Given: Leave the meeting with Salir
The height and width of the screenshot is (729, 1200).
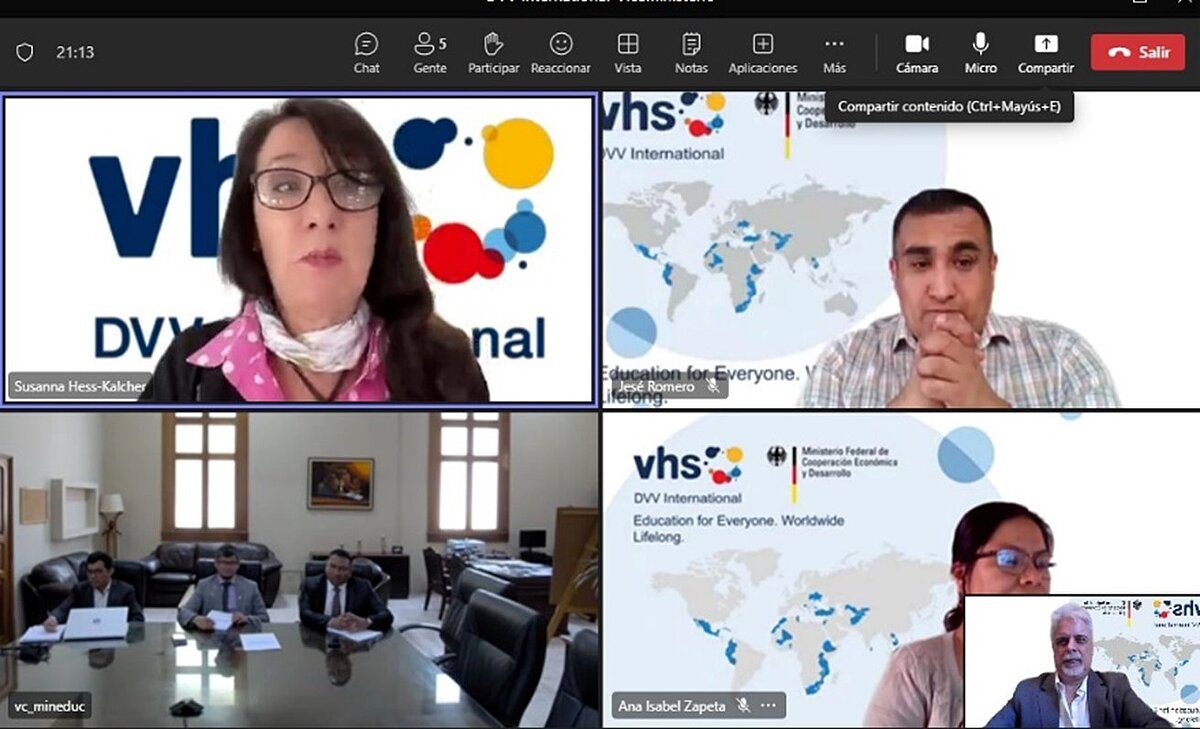Looking at the screenshot, I should pyautogui.click(x=1137, y=52).
